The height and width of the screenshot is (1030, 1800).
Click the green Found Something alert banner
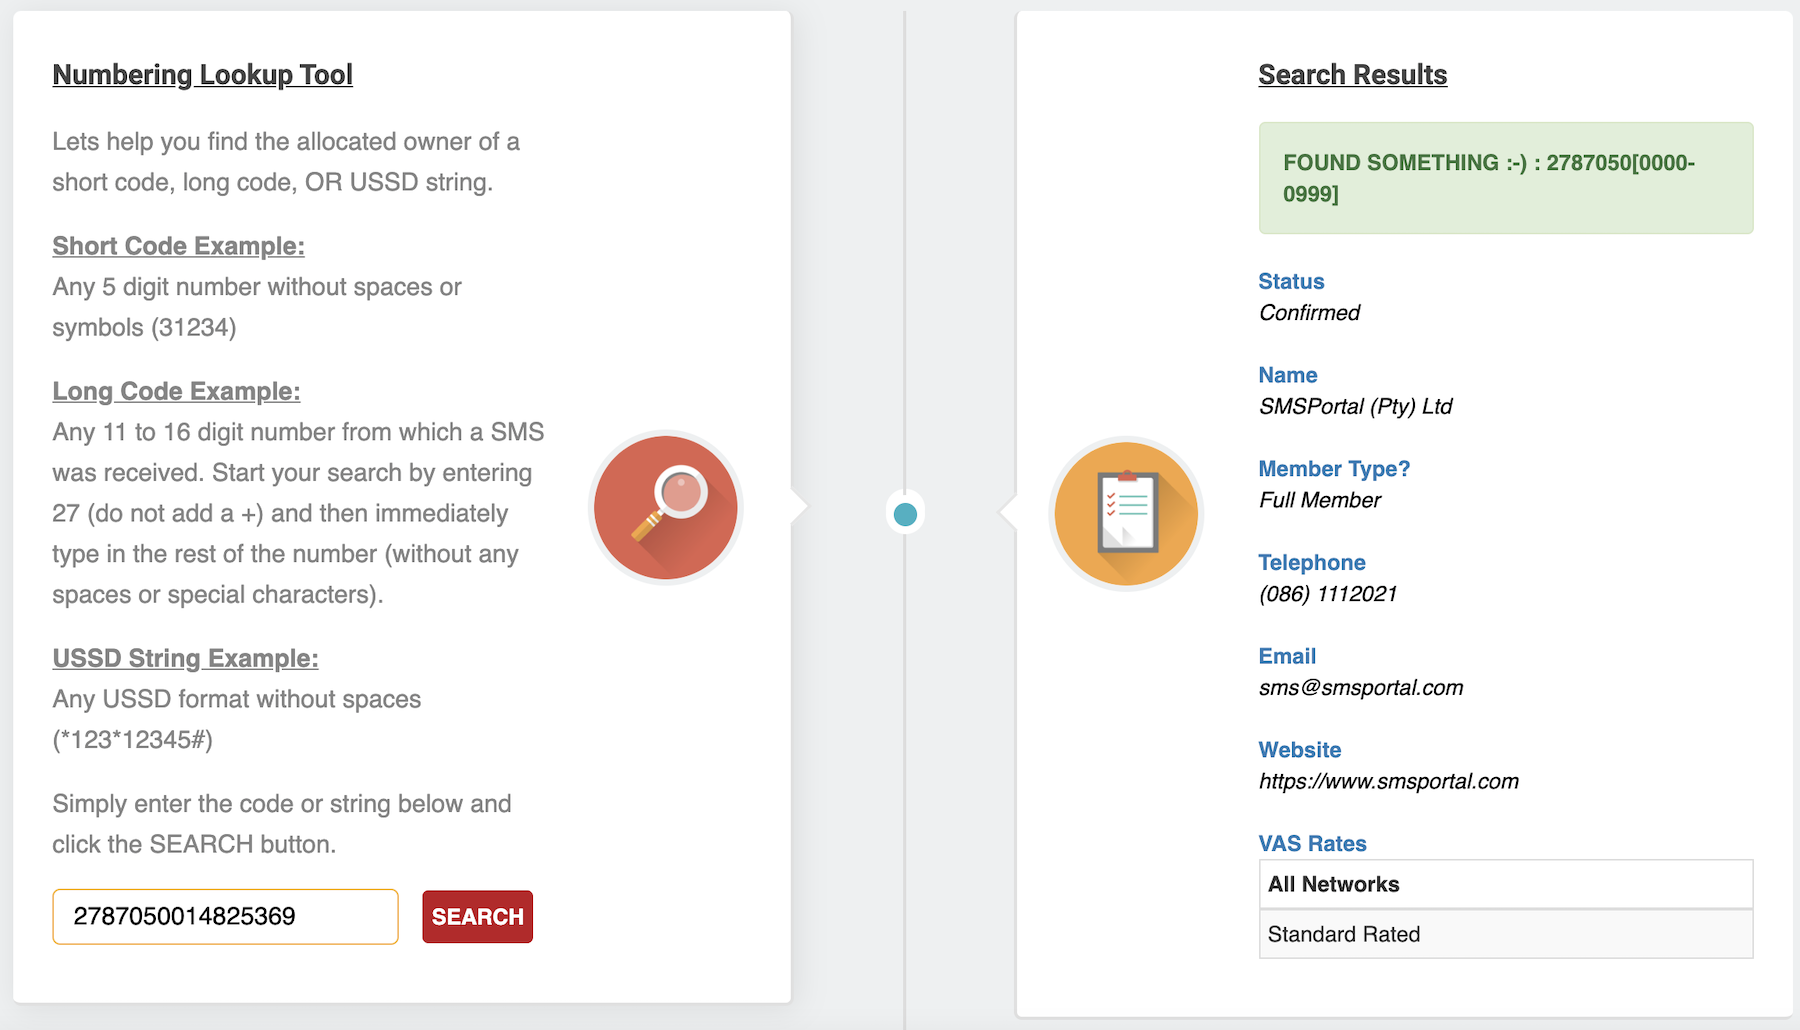(1505, 178)
